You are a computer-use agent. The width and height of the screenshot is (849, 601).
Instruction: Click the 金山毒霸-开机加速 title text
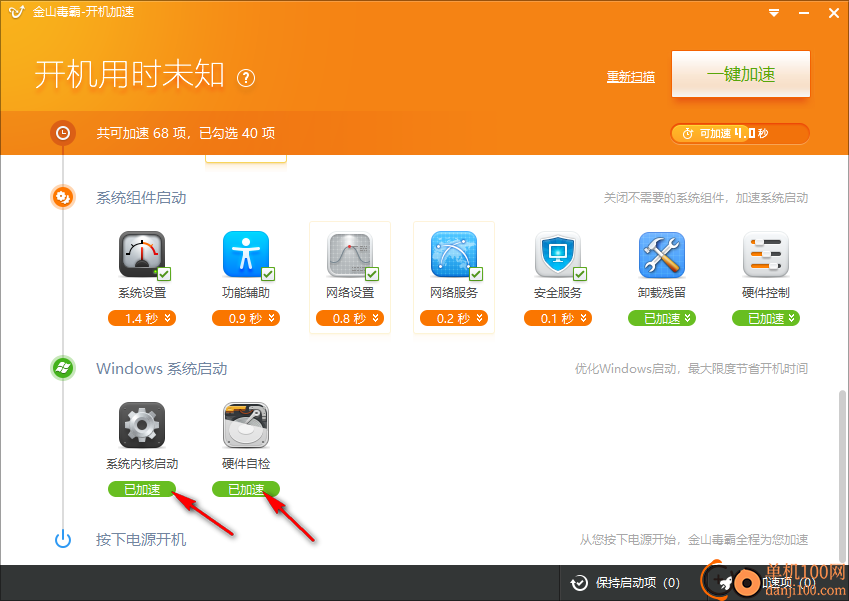pos(83,12)
